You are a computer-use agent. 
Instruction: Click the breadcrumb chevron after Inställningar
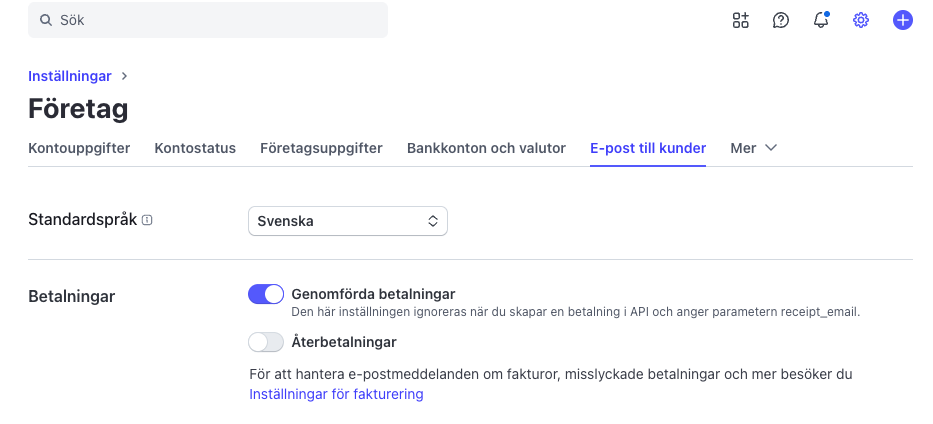pyautogui.click(x=124, y=76)
